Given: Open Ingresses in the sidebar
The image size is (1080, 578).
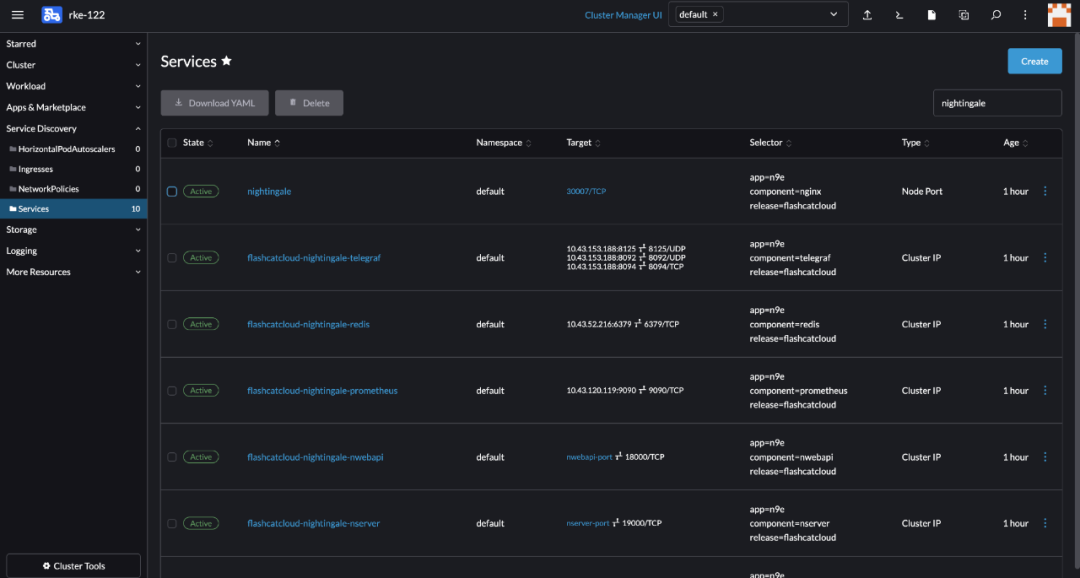Looking at the screenshot, I should point(36,169).
